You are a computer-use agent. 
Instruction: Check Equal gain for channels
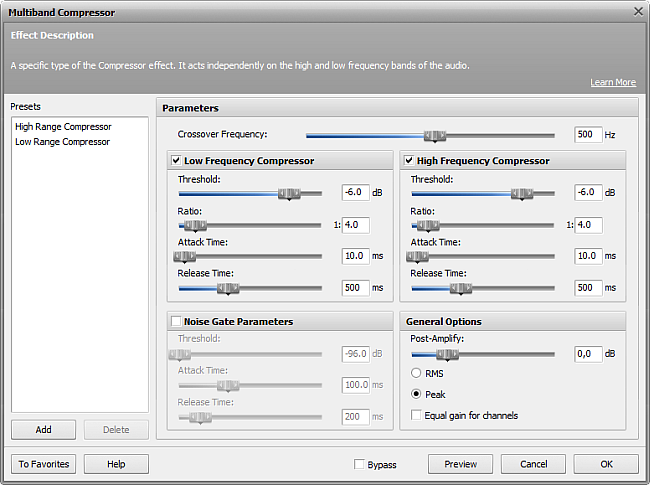pyautogui.click(x=416, y=415)
